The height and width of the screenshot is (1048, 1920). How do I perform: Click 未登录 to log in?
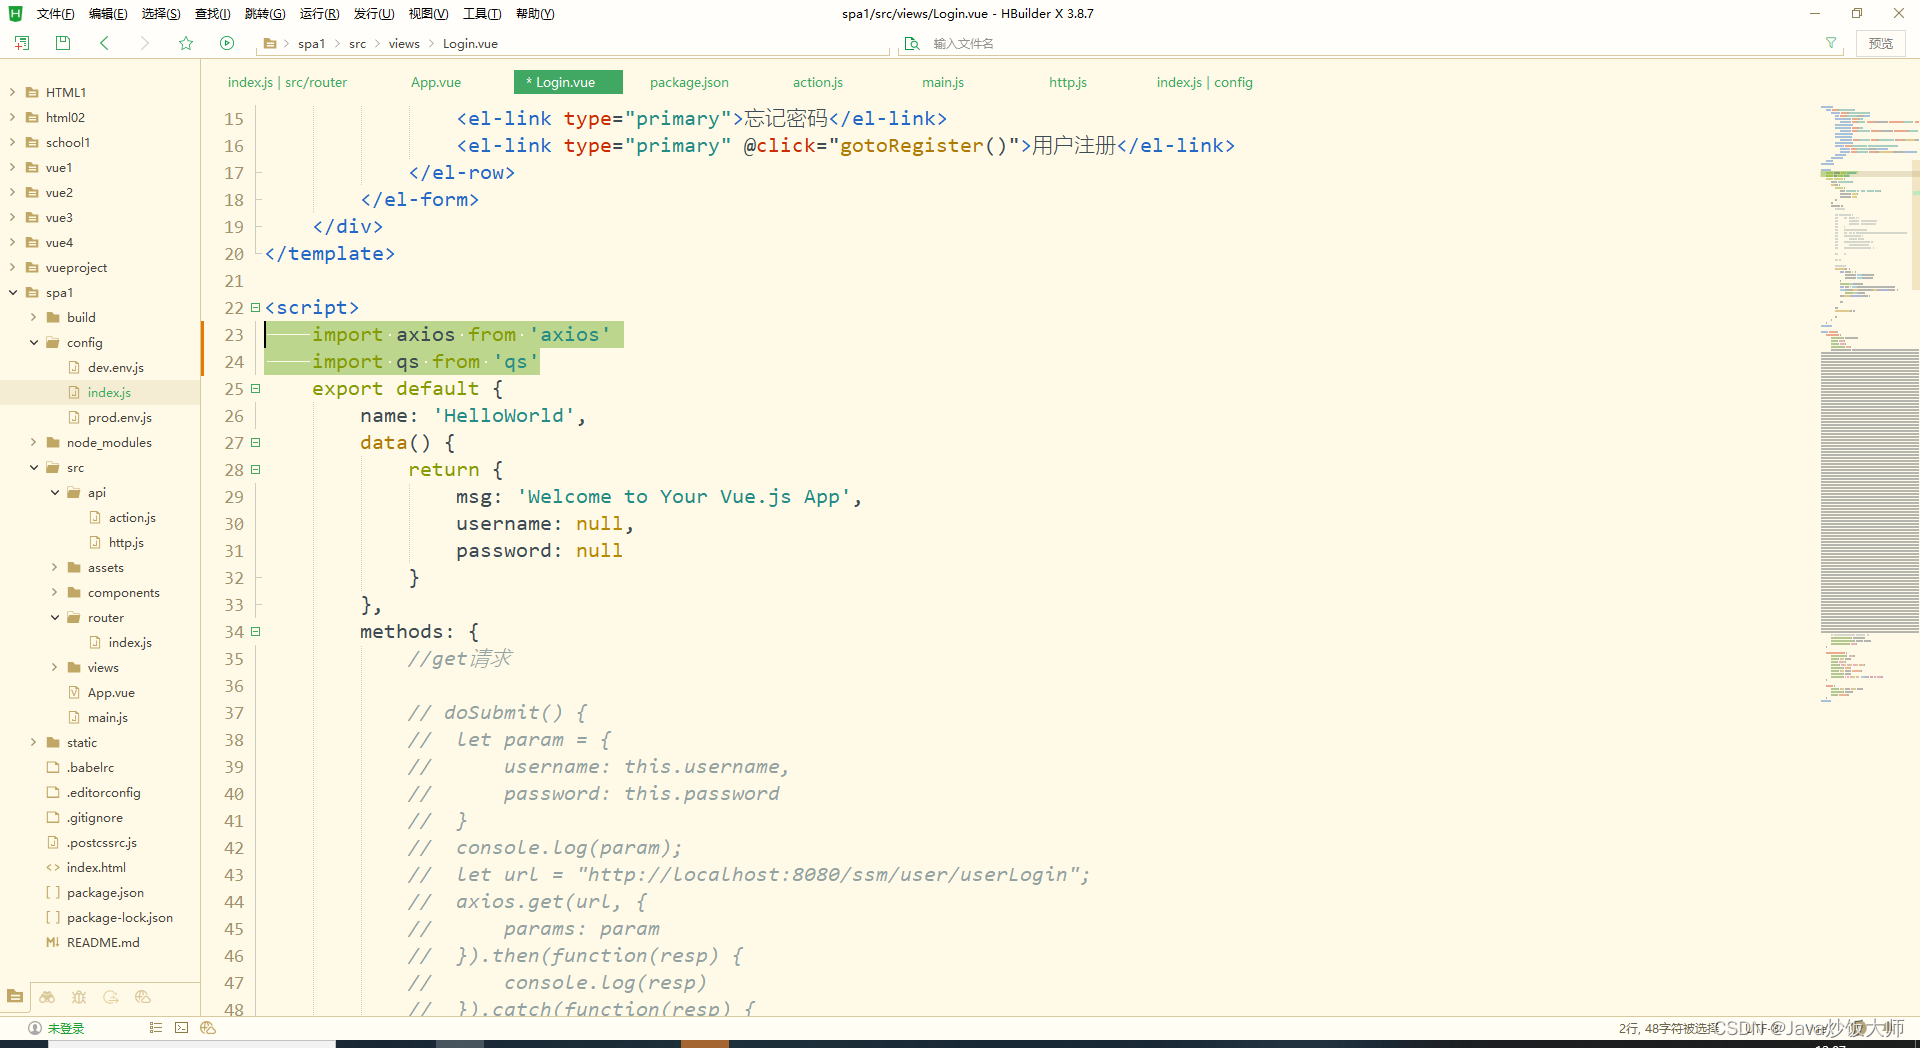pyautogui.click(x=66, y=1028)
